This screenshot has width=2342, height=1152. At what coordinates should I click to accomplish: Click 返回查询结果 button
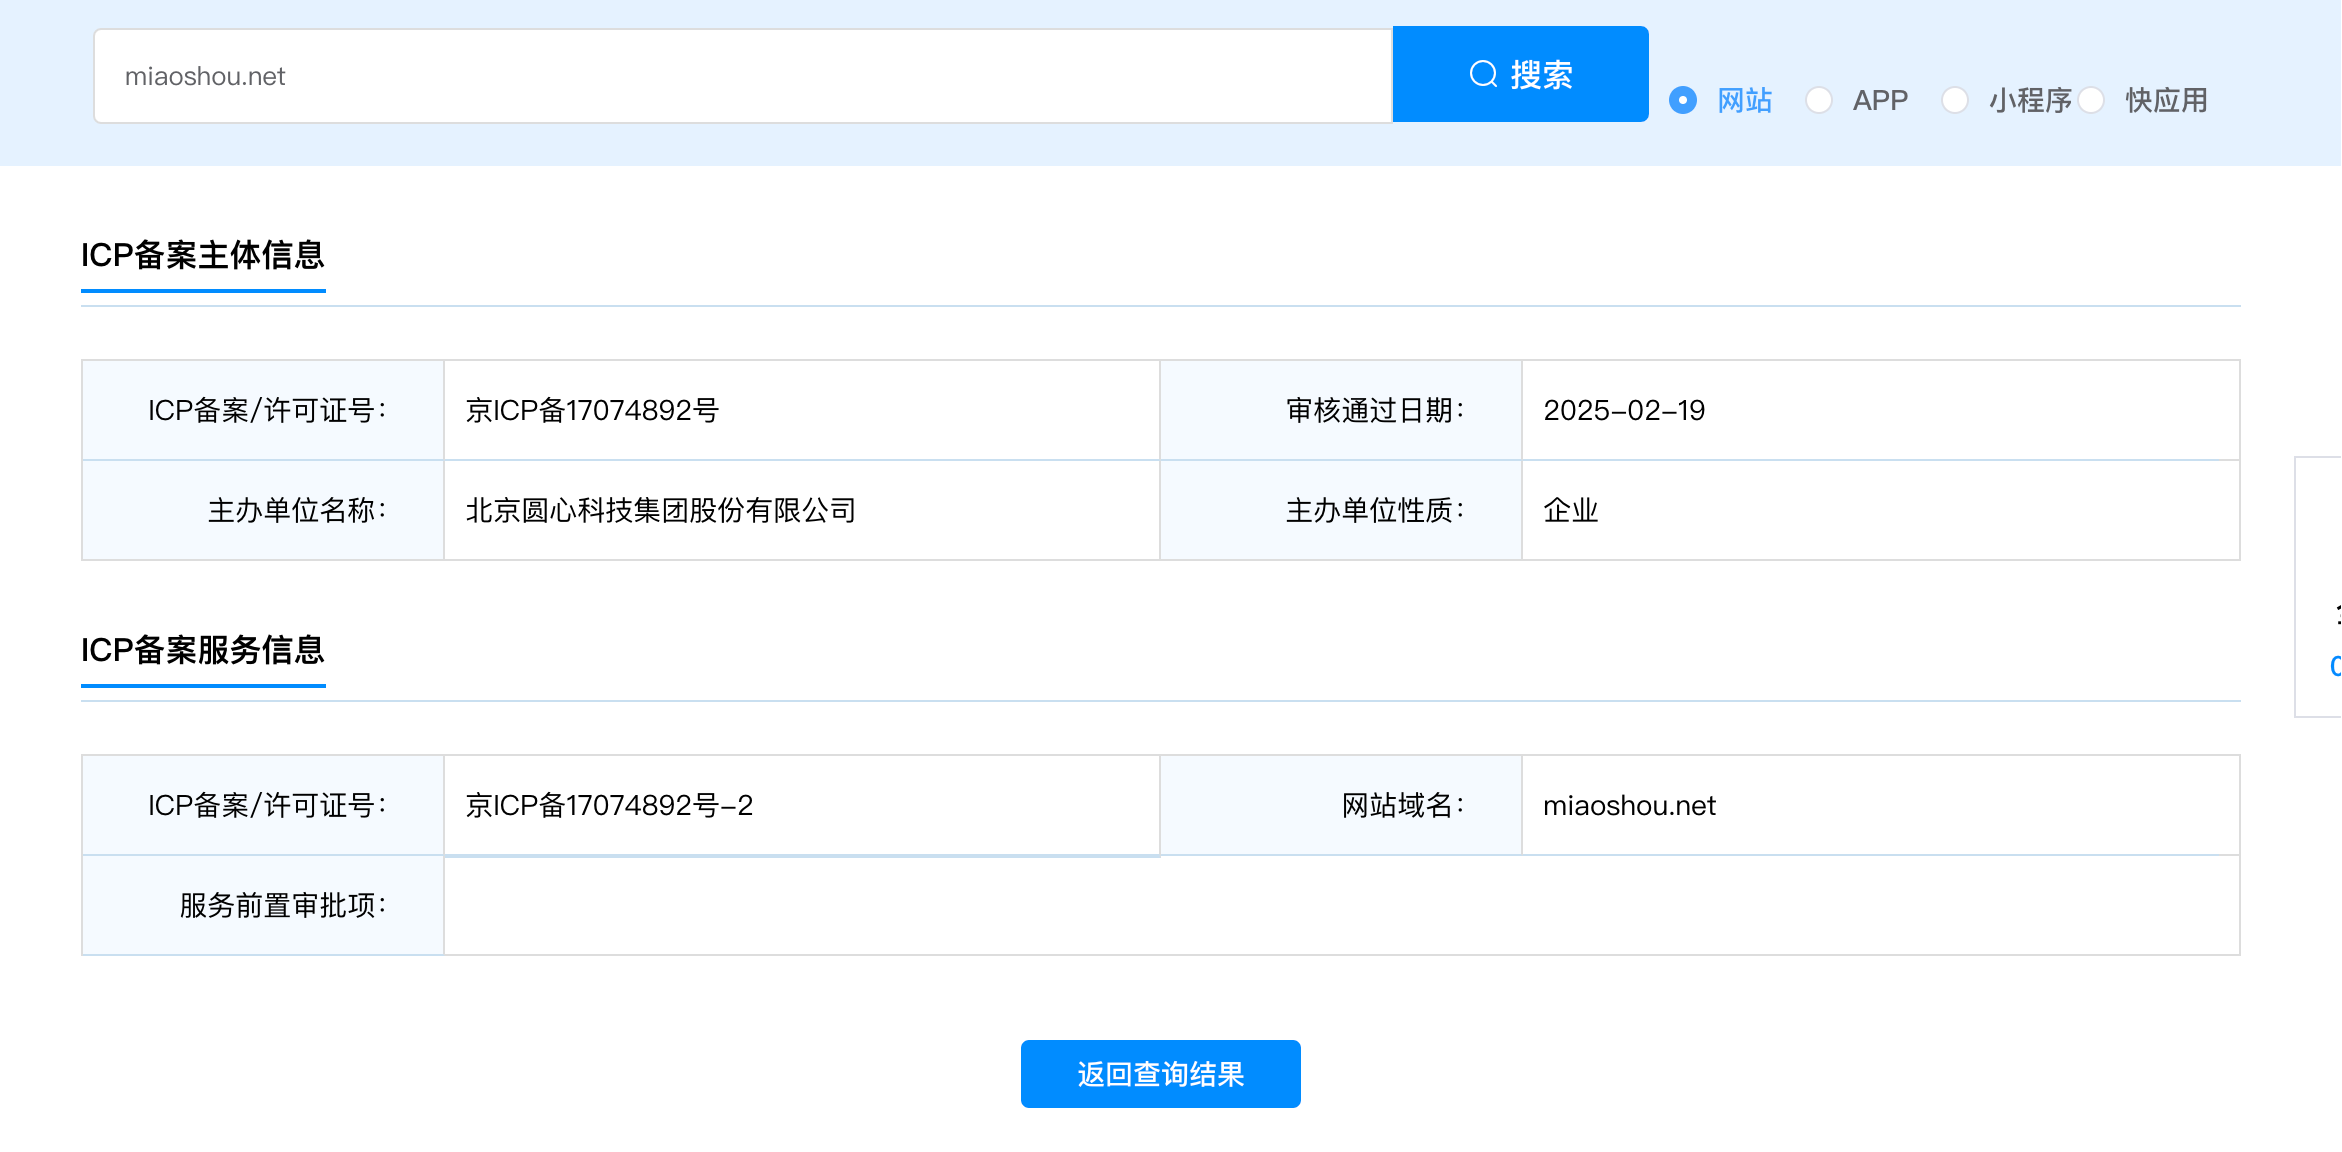click(x=1160, y=1074)
